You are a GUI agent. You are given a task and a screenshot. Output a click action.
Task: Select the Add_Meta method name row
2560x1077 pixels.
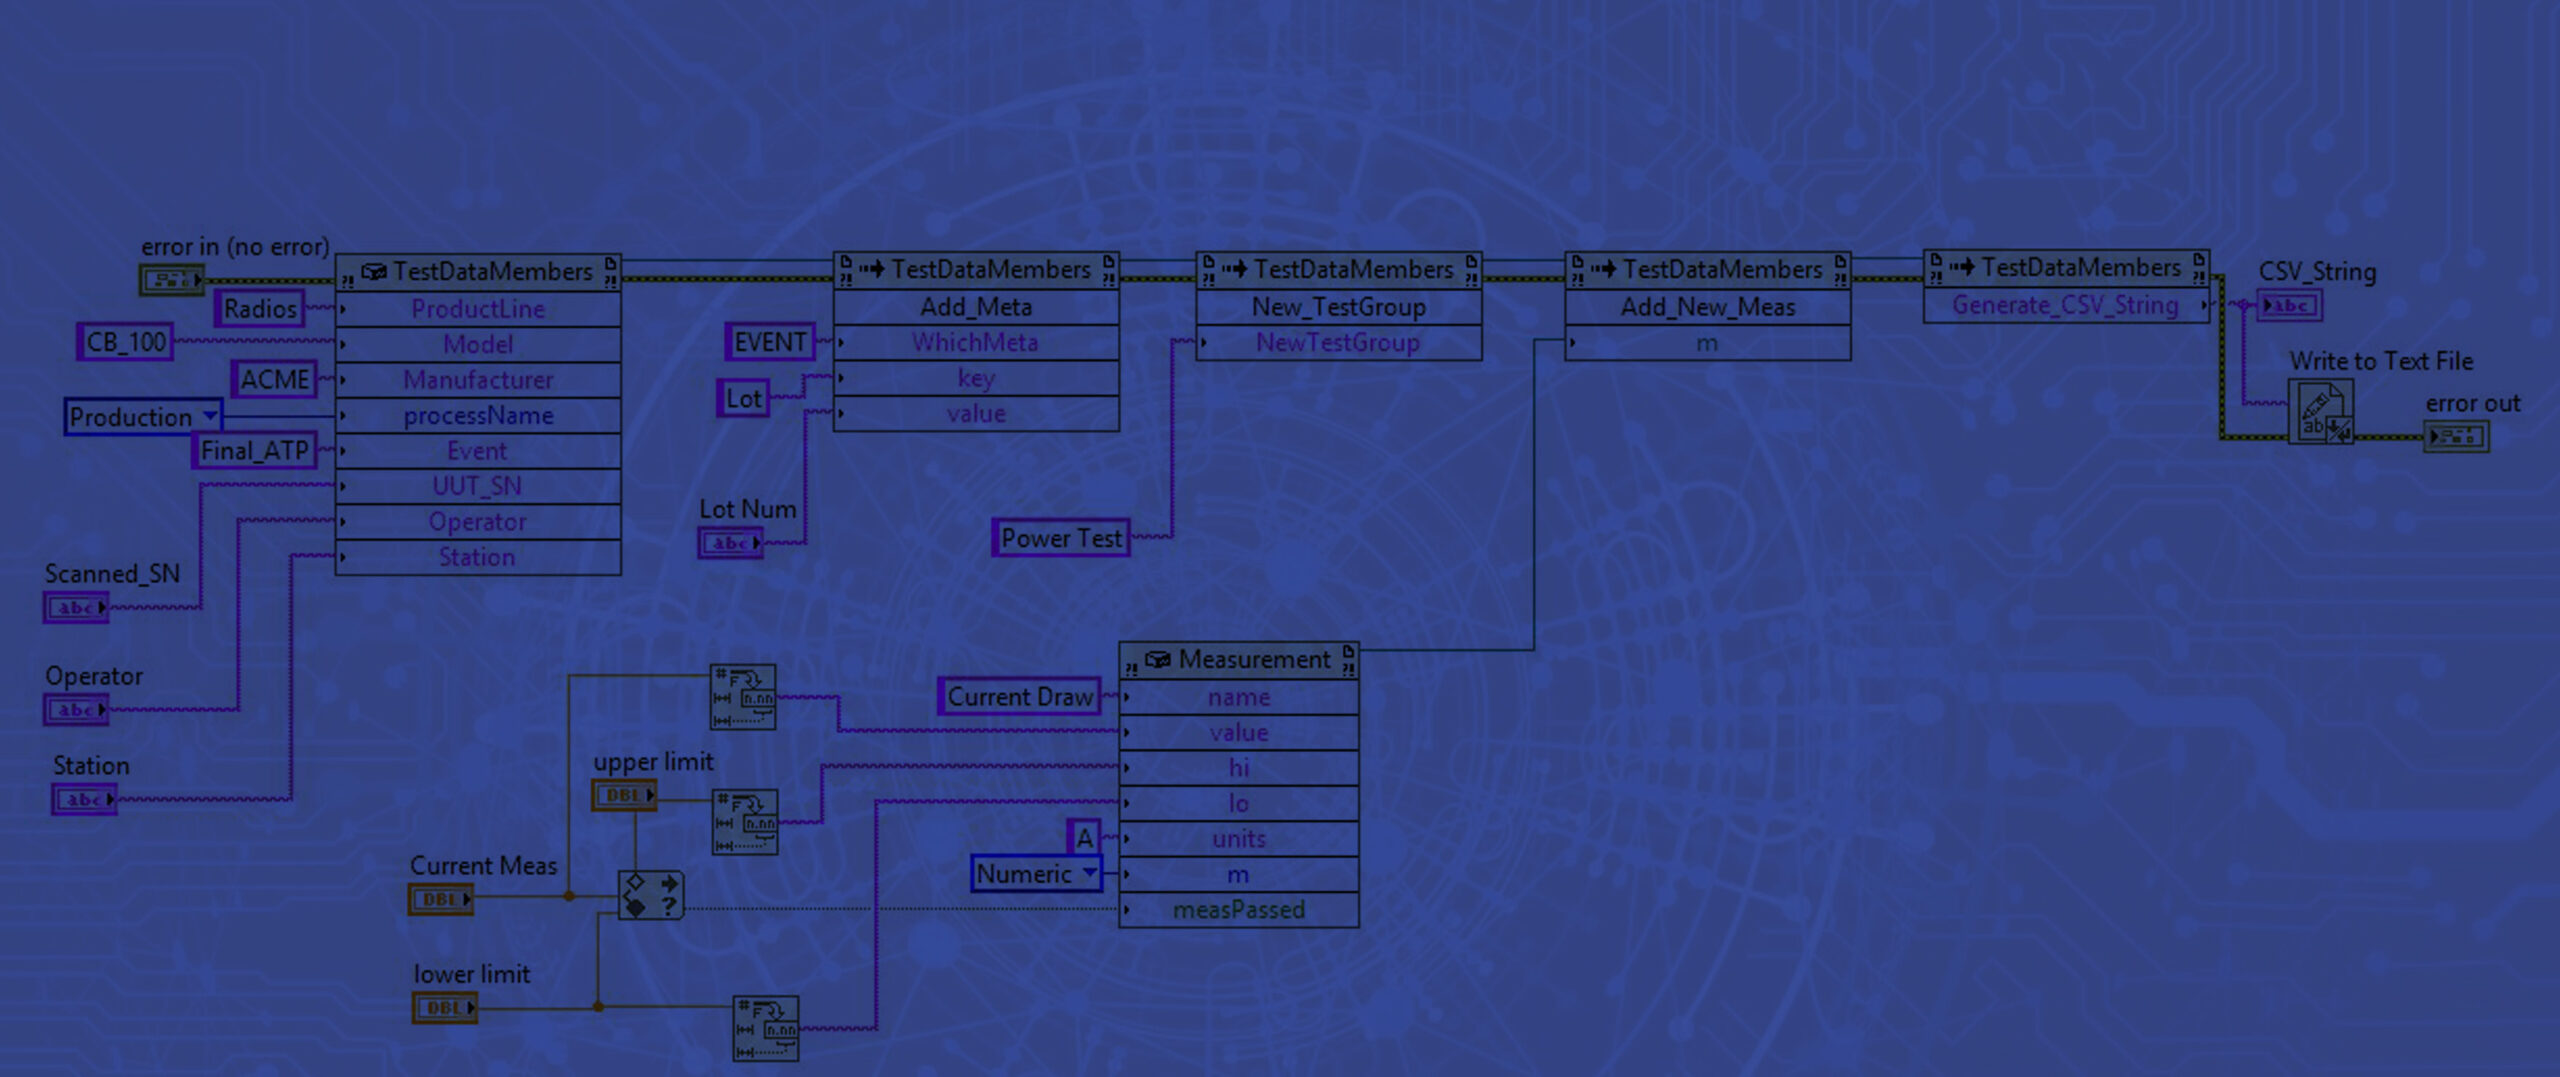(x=975, y=307)
